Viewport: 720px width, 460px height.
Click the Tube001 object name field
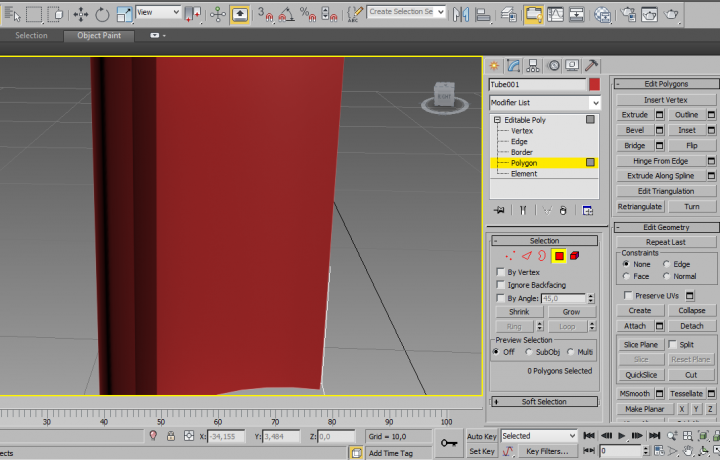pos(537,85)
